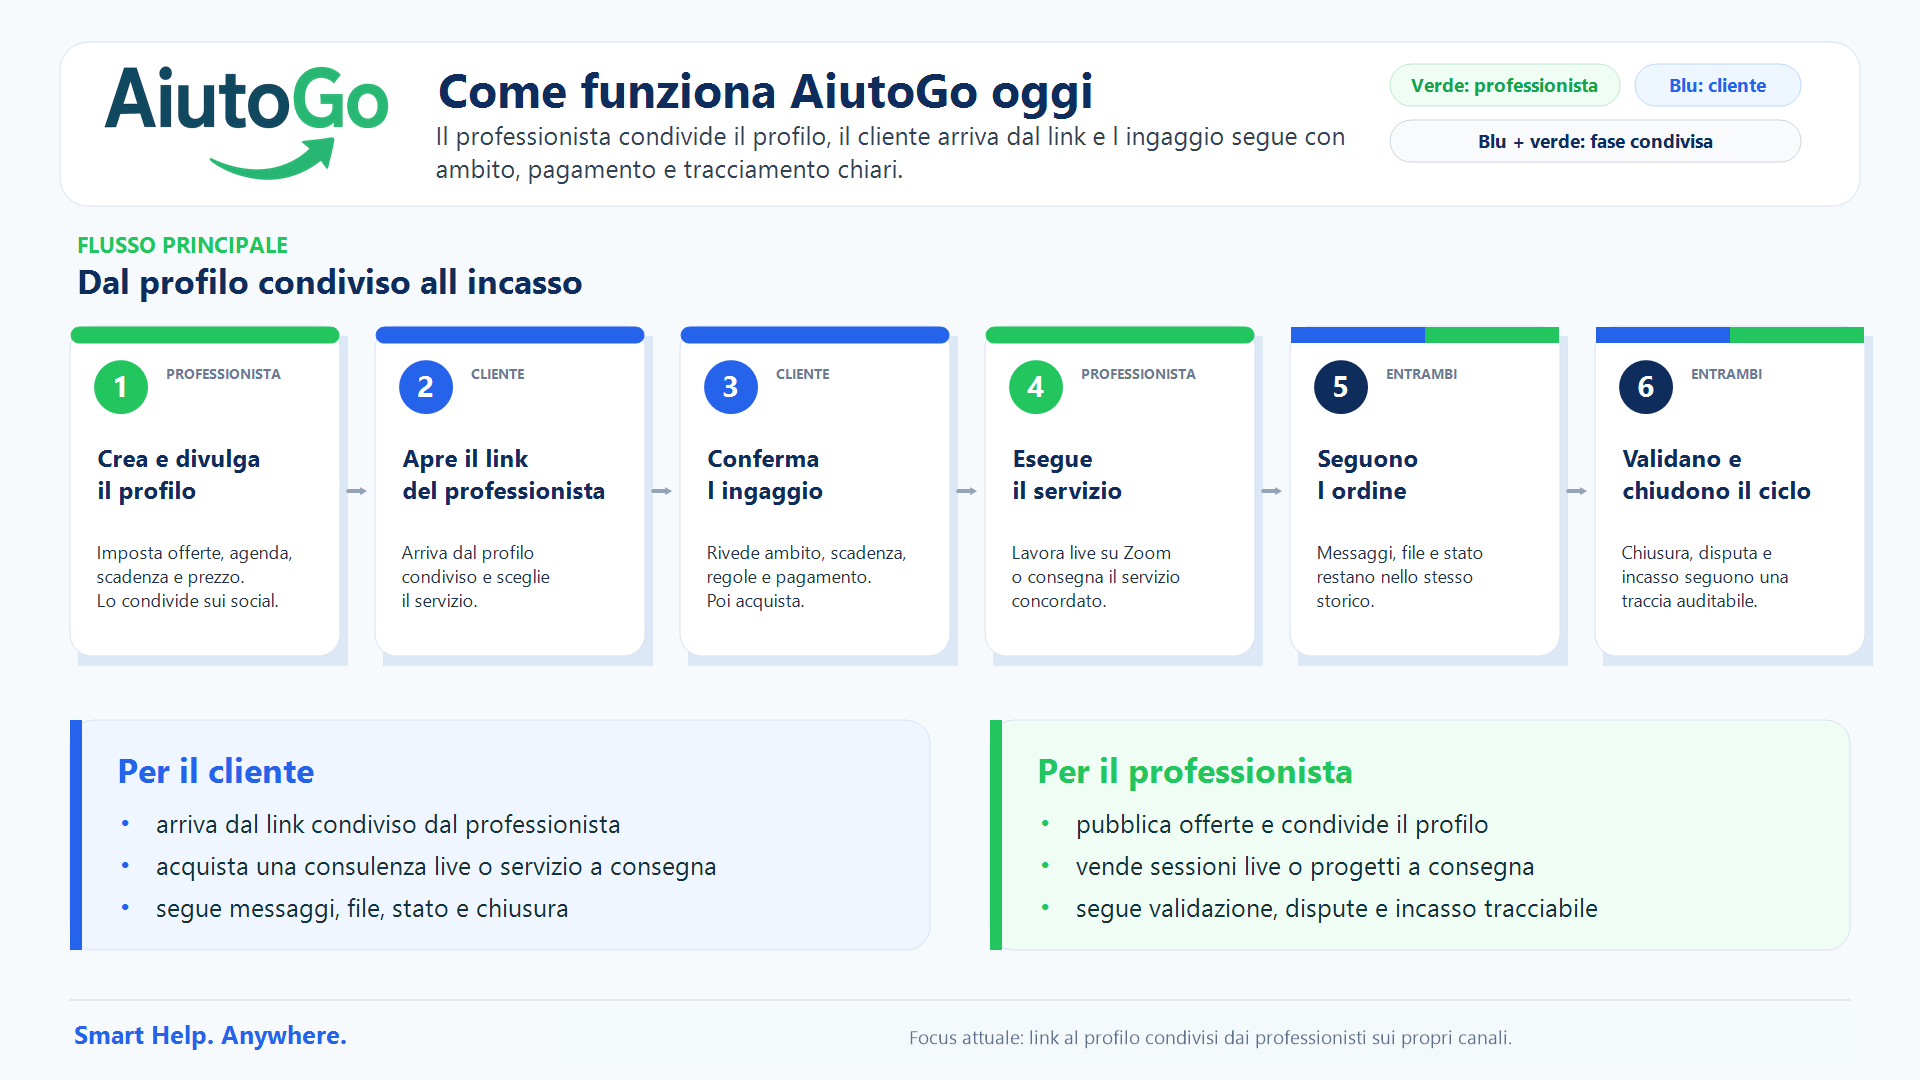Viewport: 1920px width, 1080px height.
Task: Click description "Lavora live su Zoom"
Action: 1091,553
